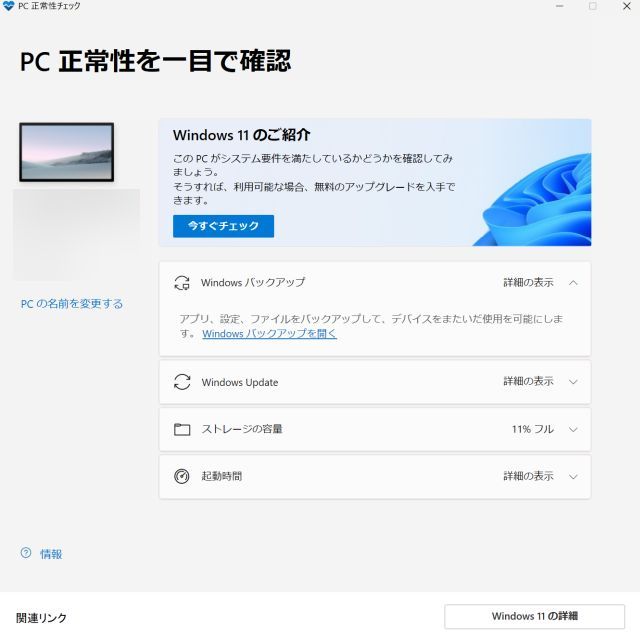This screenshot has width=640, height=637.
Task: Click the 起動時間 gauge icon
Action: coord(182,476)
